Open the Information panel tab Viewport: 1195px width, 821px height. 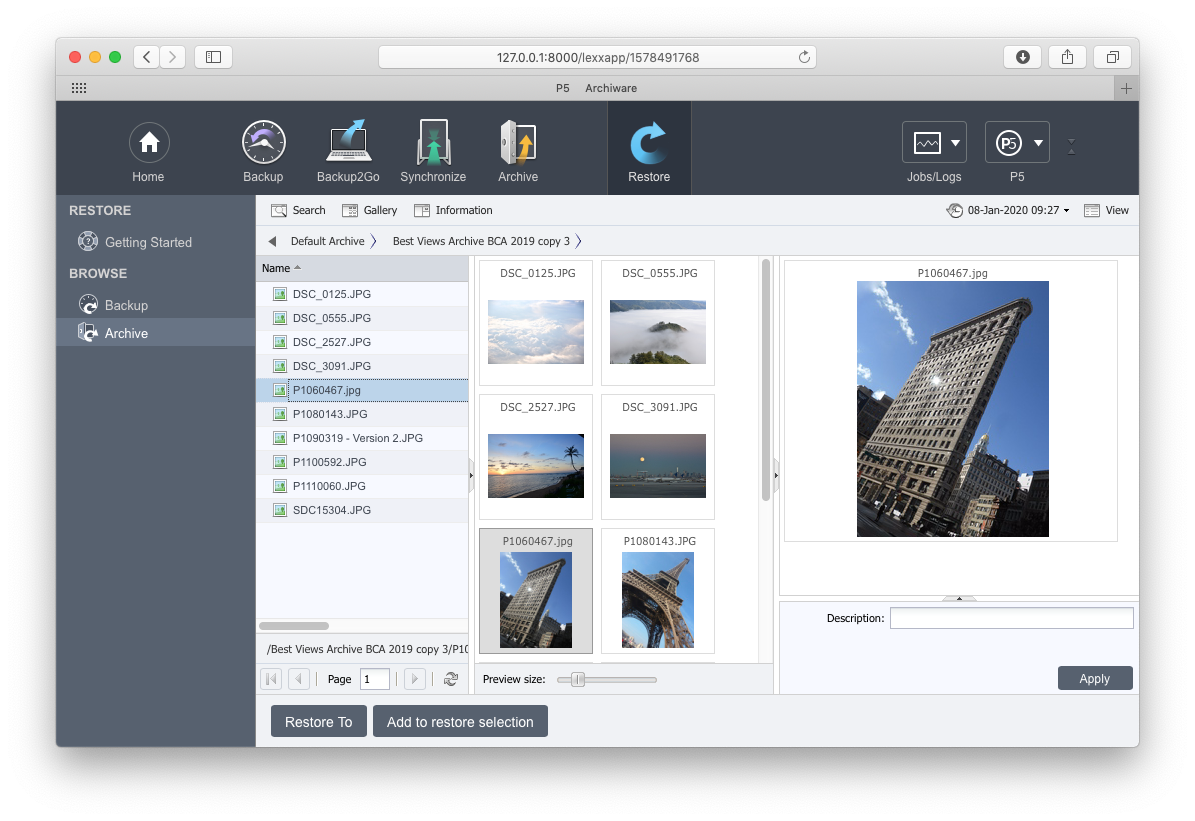point(453,210)
